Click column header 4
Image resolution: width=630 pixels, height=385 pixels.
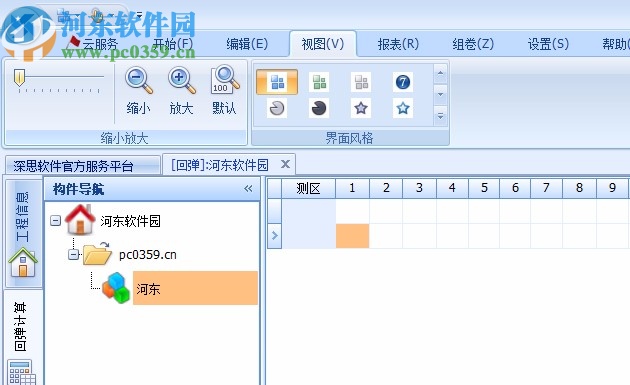pos(452,188)
